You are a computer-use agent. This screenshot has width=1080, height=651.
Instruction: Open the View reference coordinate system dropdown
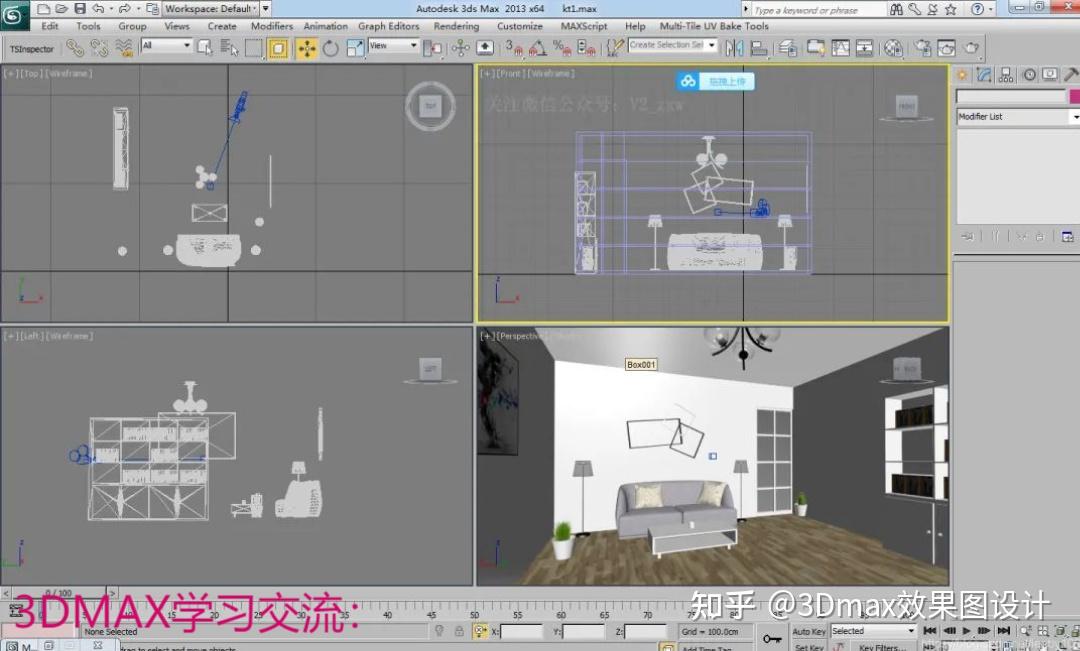click(x=390, y=47)
